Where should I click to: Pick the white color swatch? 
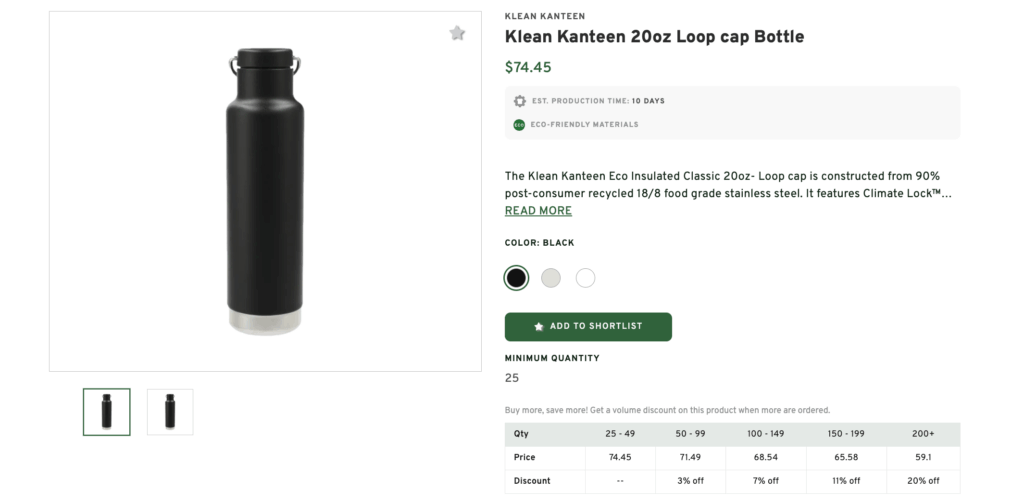(x=586, y=278)
